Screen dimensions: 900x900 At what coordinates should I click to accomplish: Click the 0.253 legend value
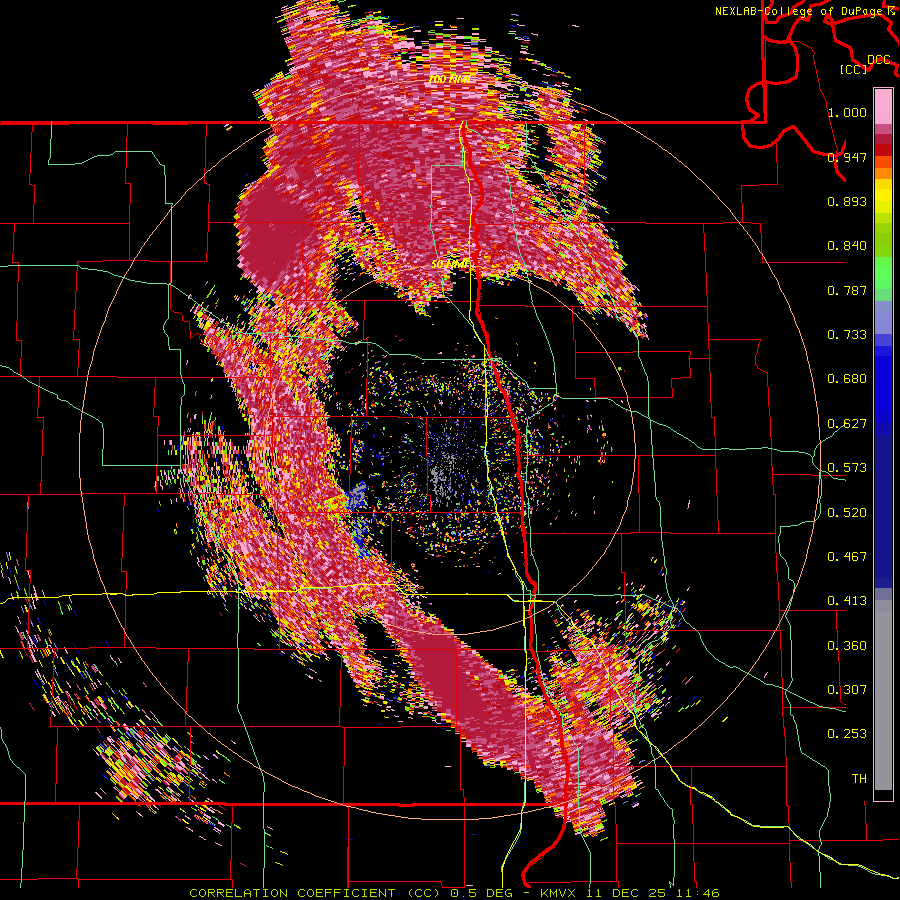click(847, 734)
